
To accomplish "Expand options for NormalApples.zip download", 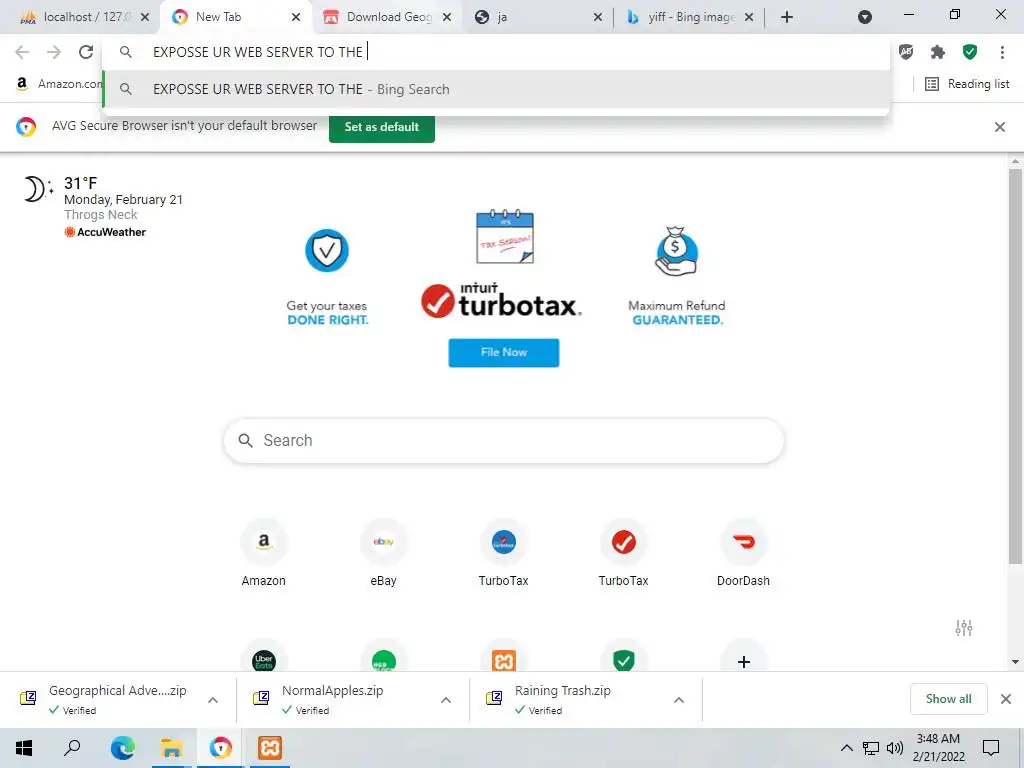I will pos(446,700).
